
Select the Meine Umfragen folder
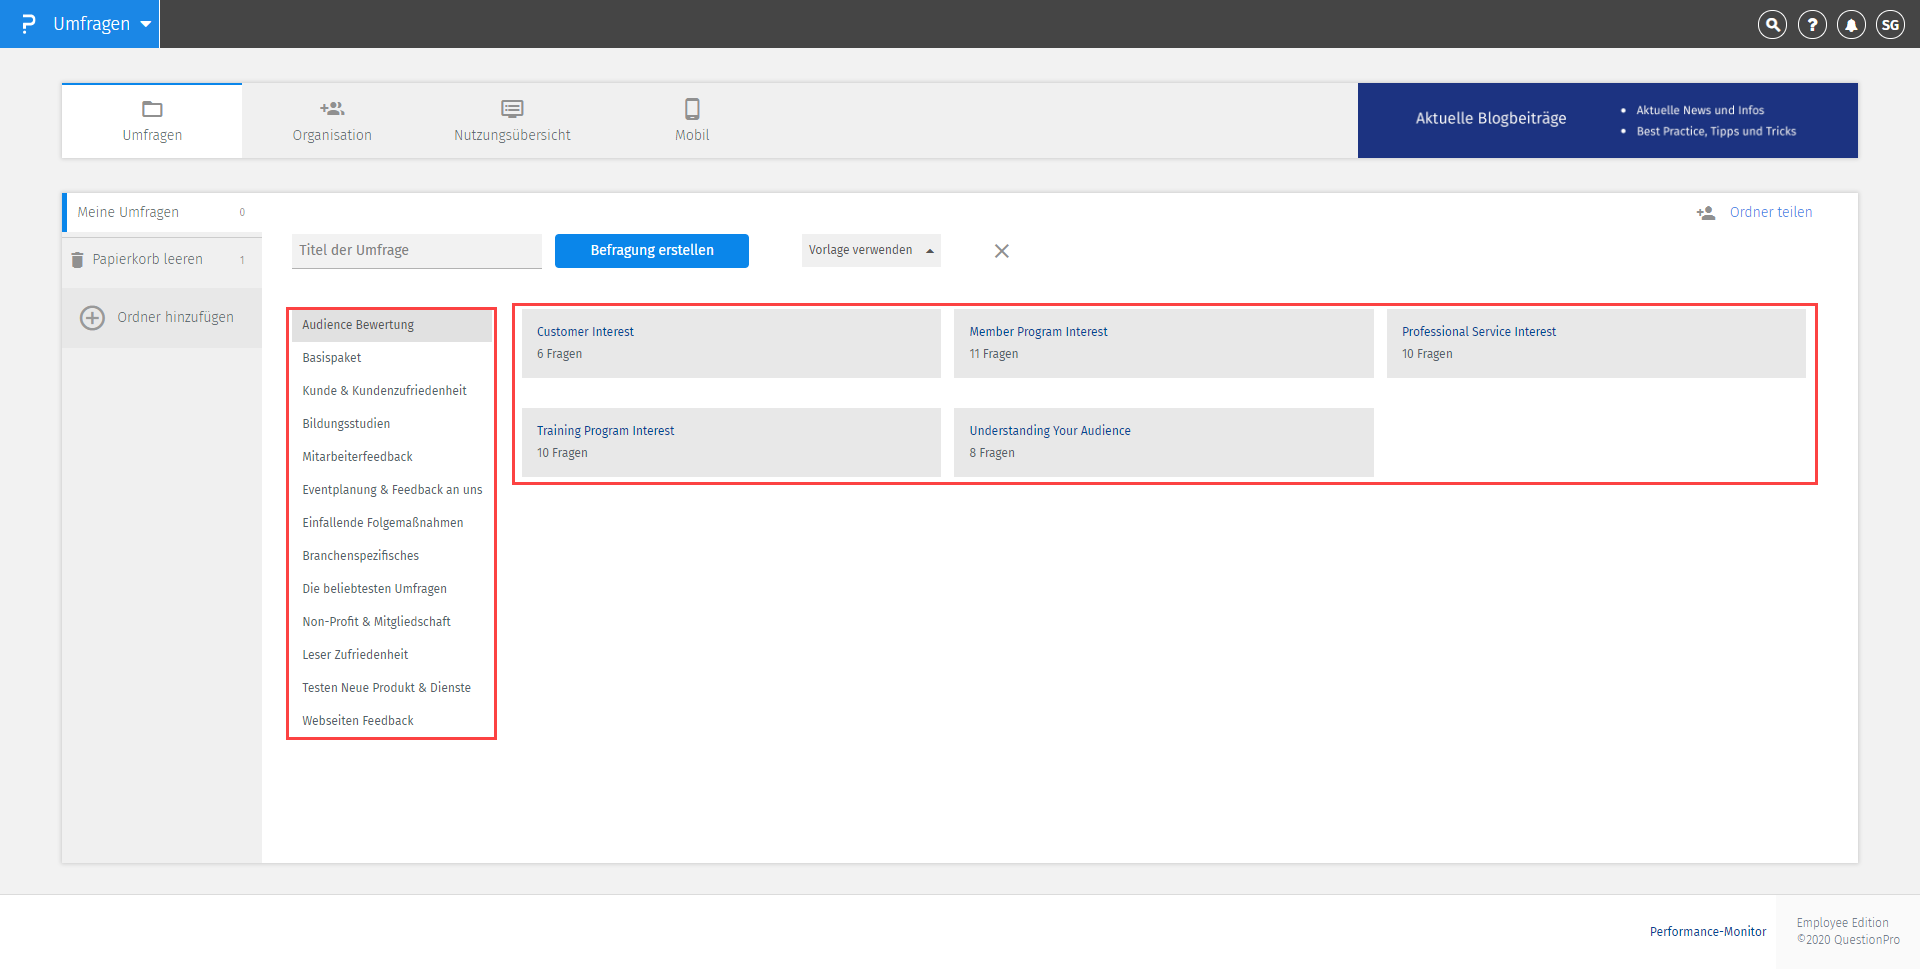pos(162,212)
